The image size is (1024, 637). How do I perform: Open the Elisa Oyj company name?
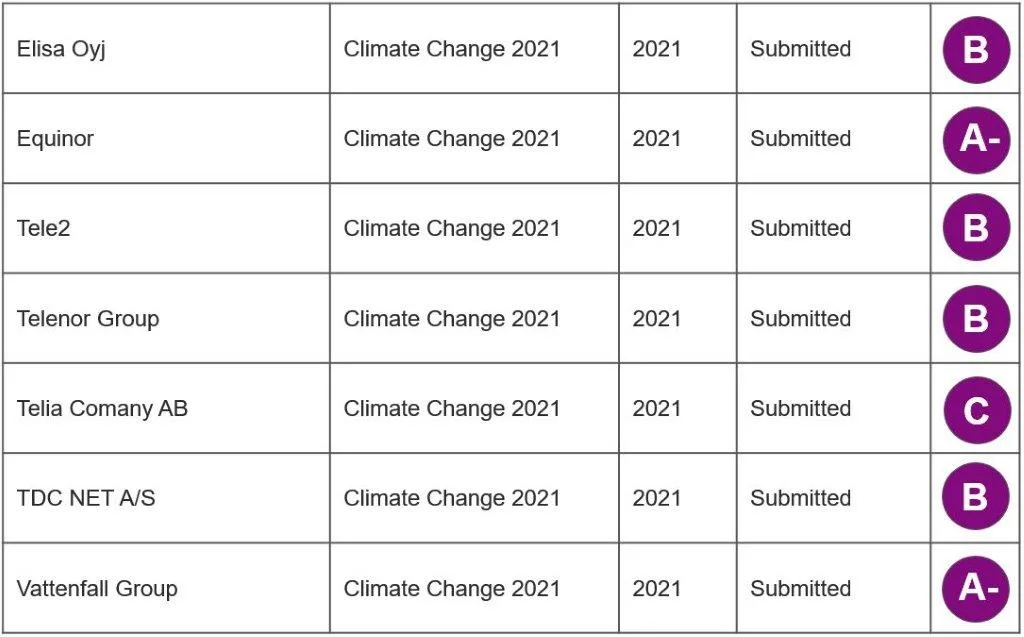point(61,50)
